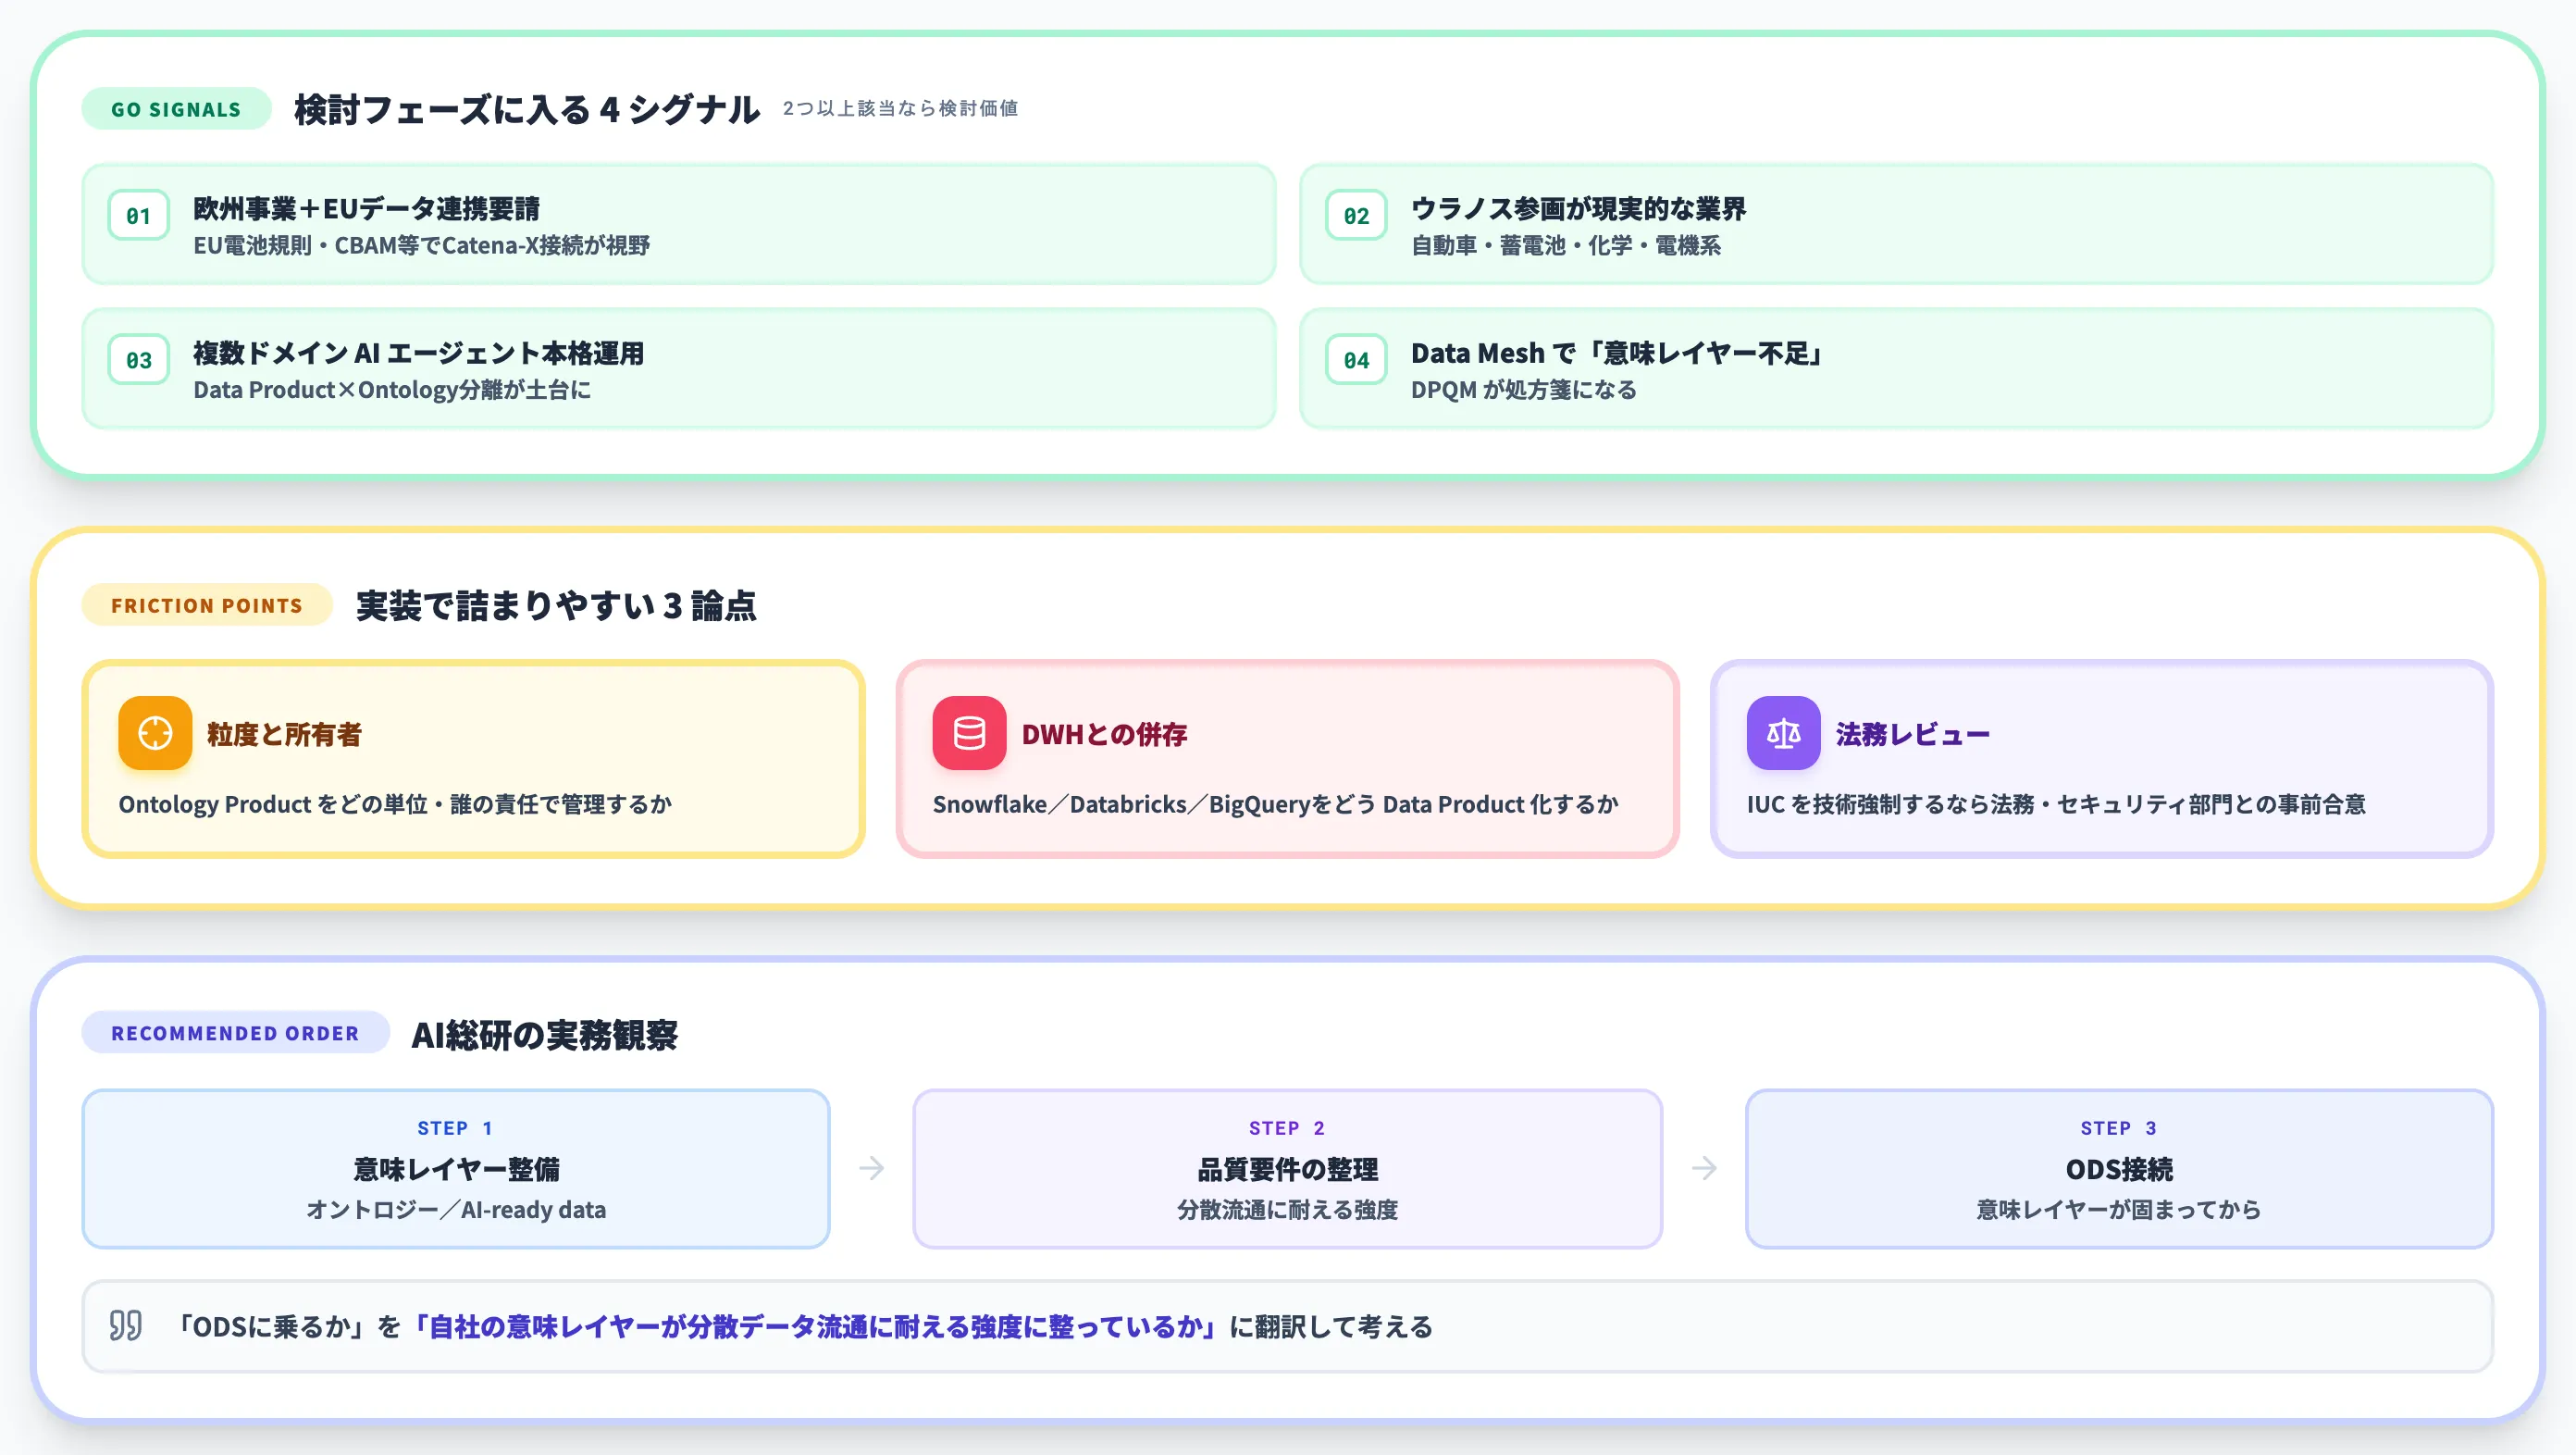This screenshot has width=2576, height=1455.
Task: Click the GO SIGNALS pill label
Action: (x=176, y=109)
